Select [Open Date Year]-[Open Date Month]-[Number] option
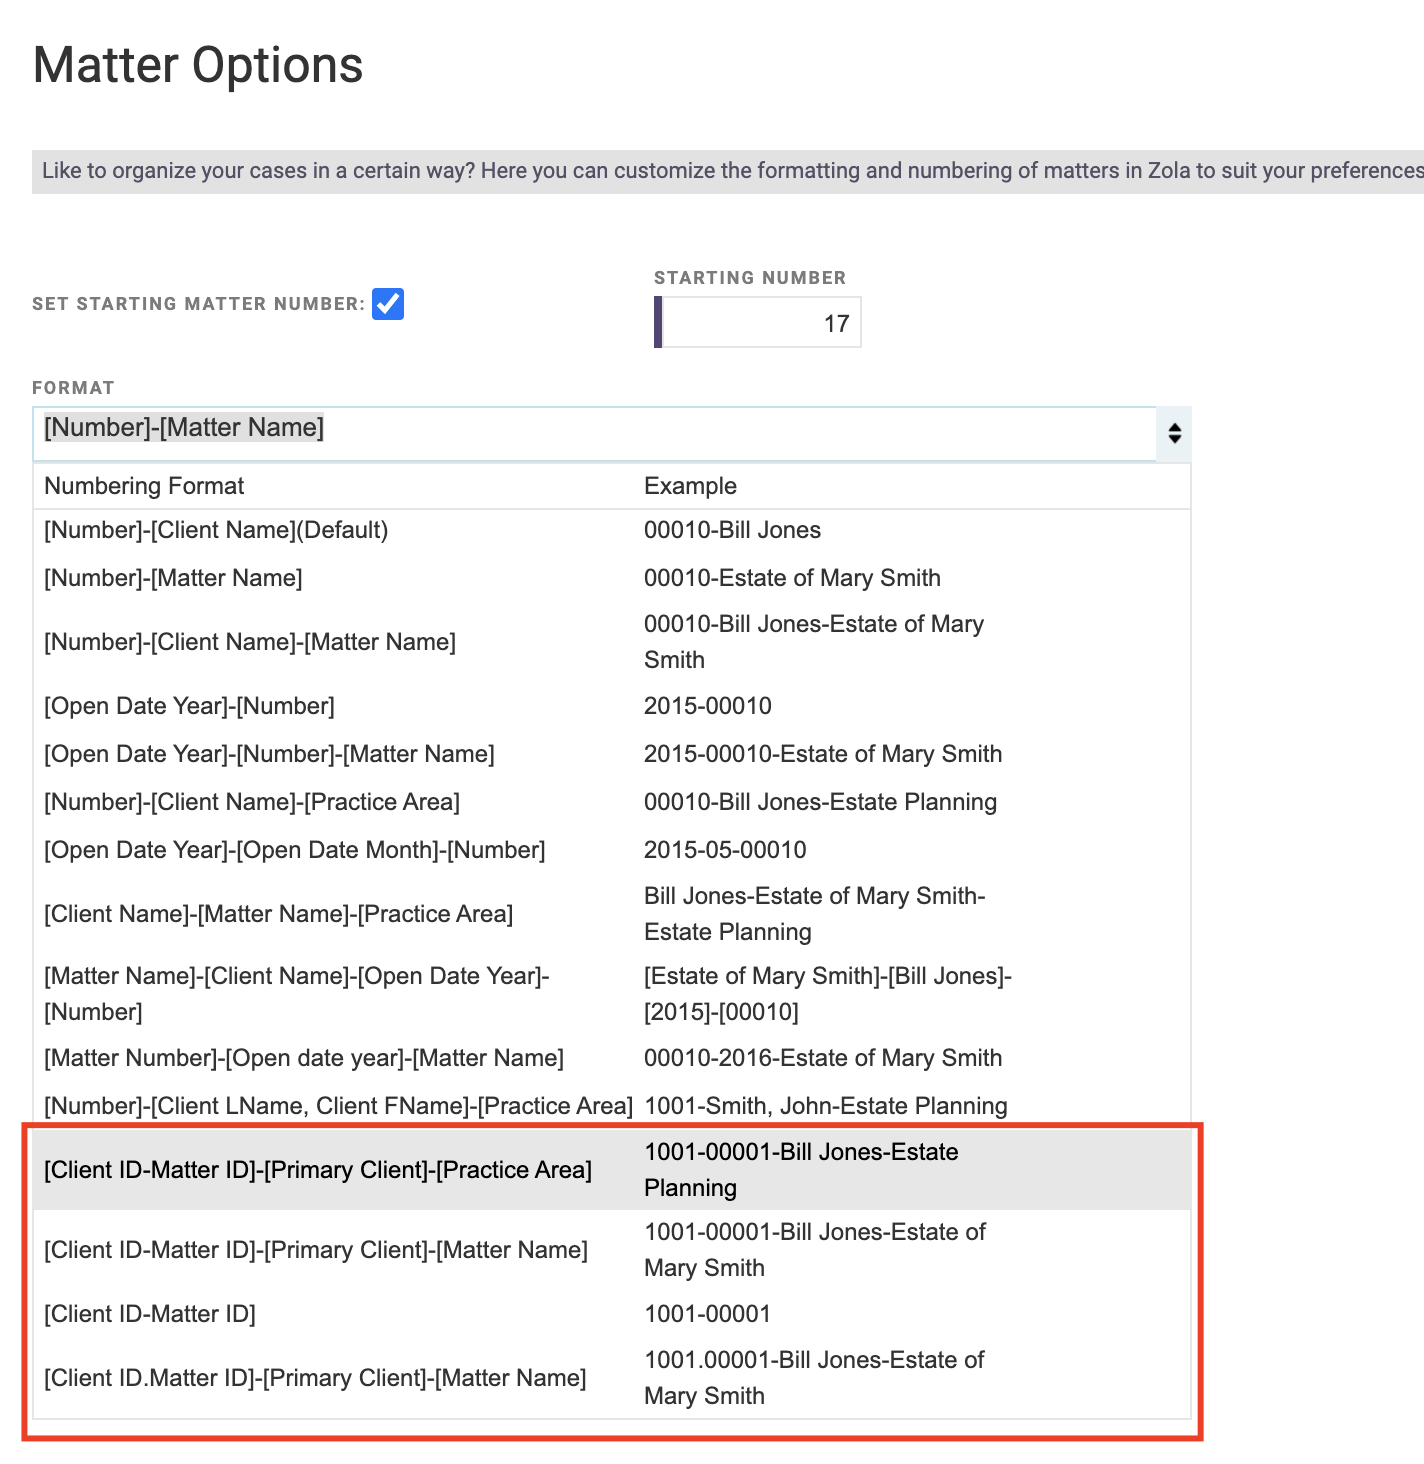Image resolution: width=1424 pixels, height=1464 pixels. 612,850
